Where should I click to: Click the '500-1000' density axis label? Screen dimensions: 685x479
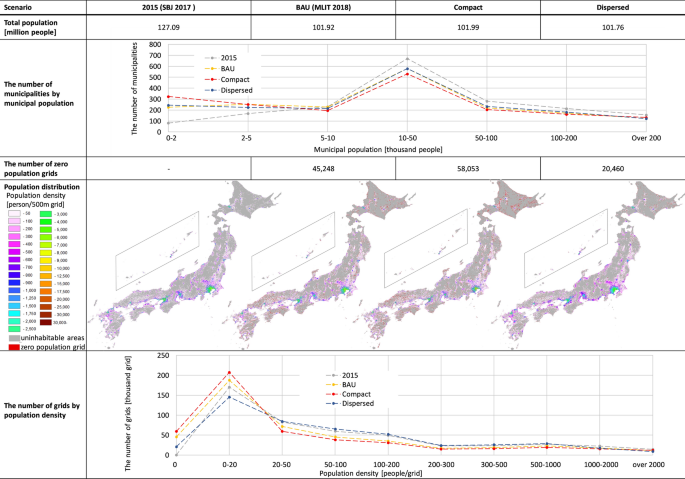click(546, 465)
